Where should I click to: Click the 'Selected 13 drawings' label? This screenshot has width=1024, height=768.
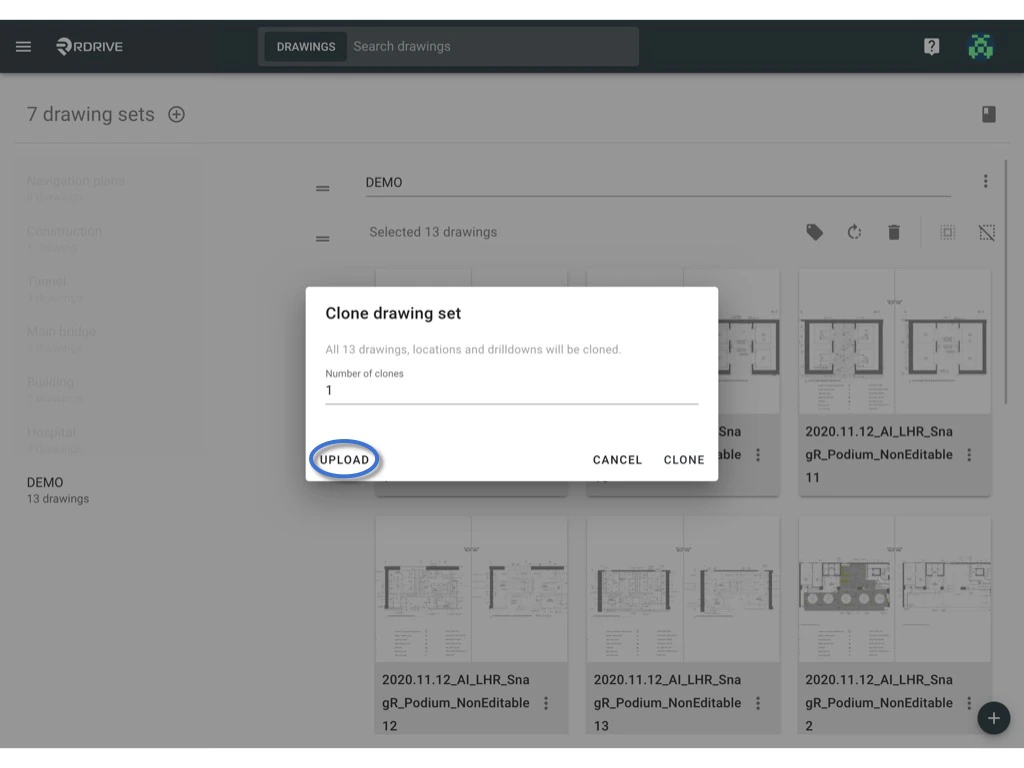(433, 232)
